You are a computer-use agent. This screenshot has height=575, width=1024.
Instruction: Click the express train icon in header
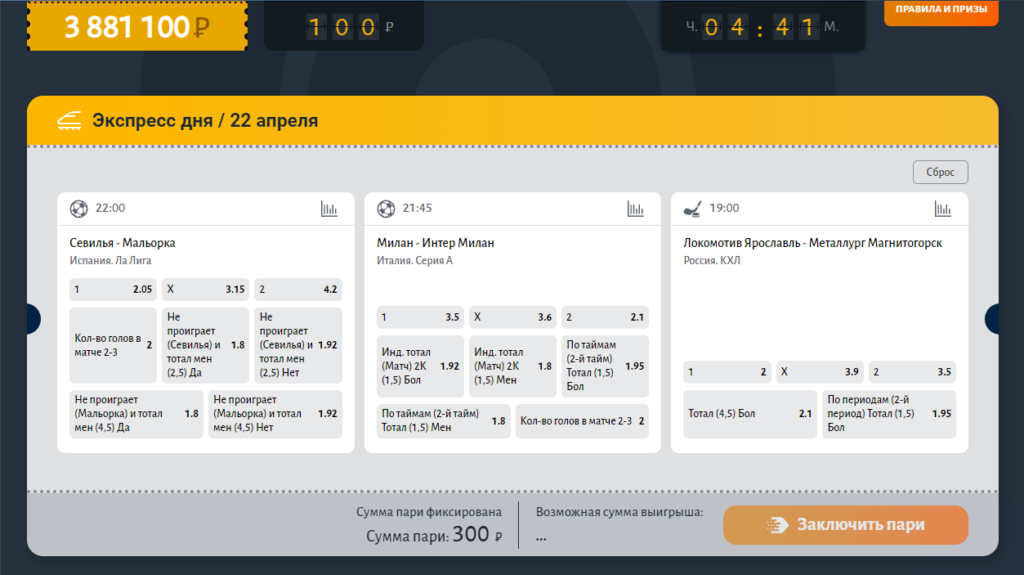69,120
